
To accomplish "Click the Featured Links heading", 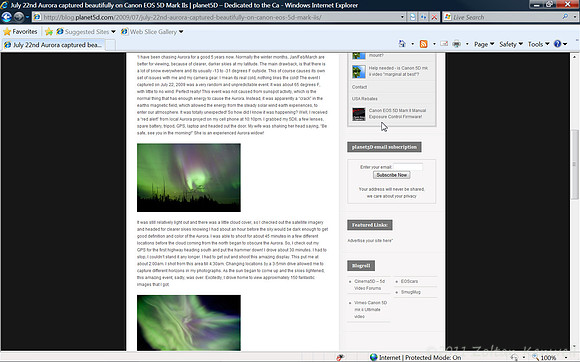I will [370, 225].
